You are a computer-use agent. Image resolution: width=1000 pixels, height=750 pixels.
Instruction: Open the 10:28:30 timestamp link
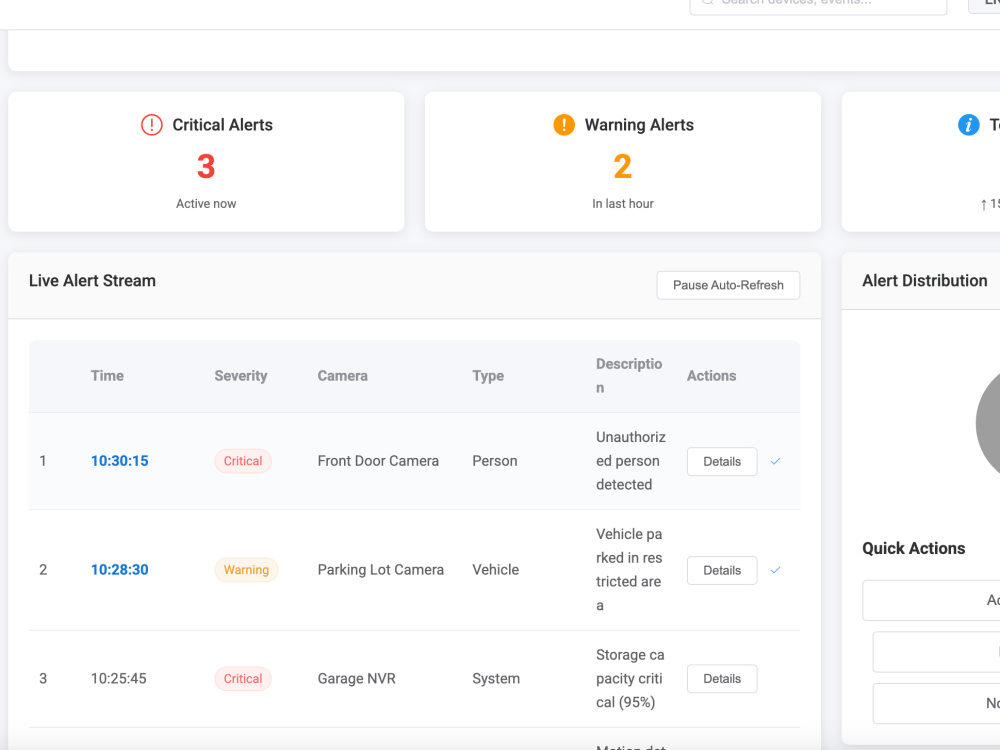click(119, 570)
